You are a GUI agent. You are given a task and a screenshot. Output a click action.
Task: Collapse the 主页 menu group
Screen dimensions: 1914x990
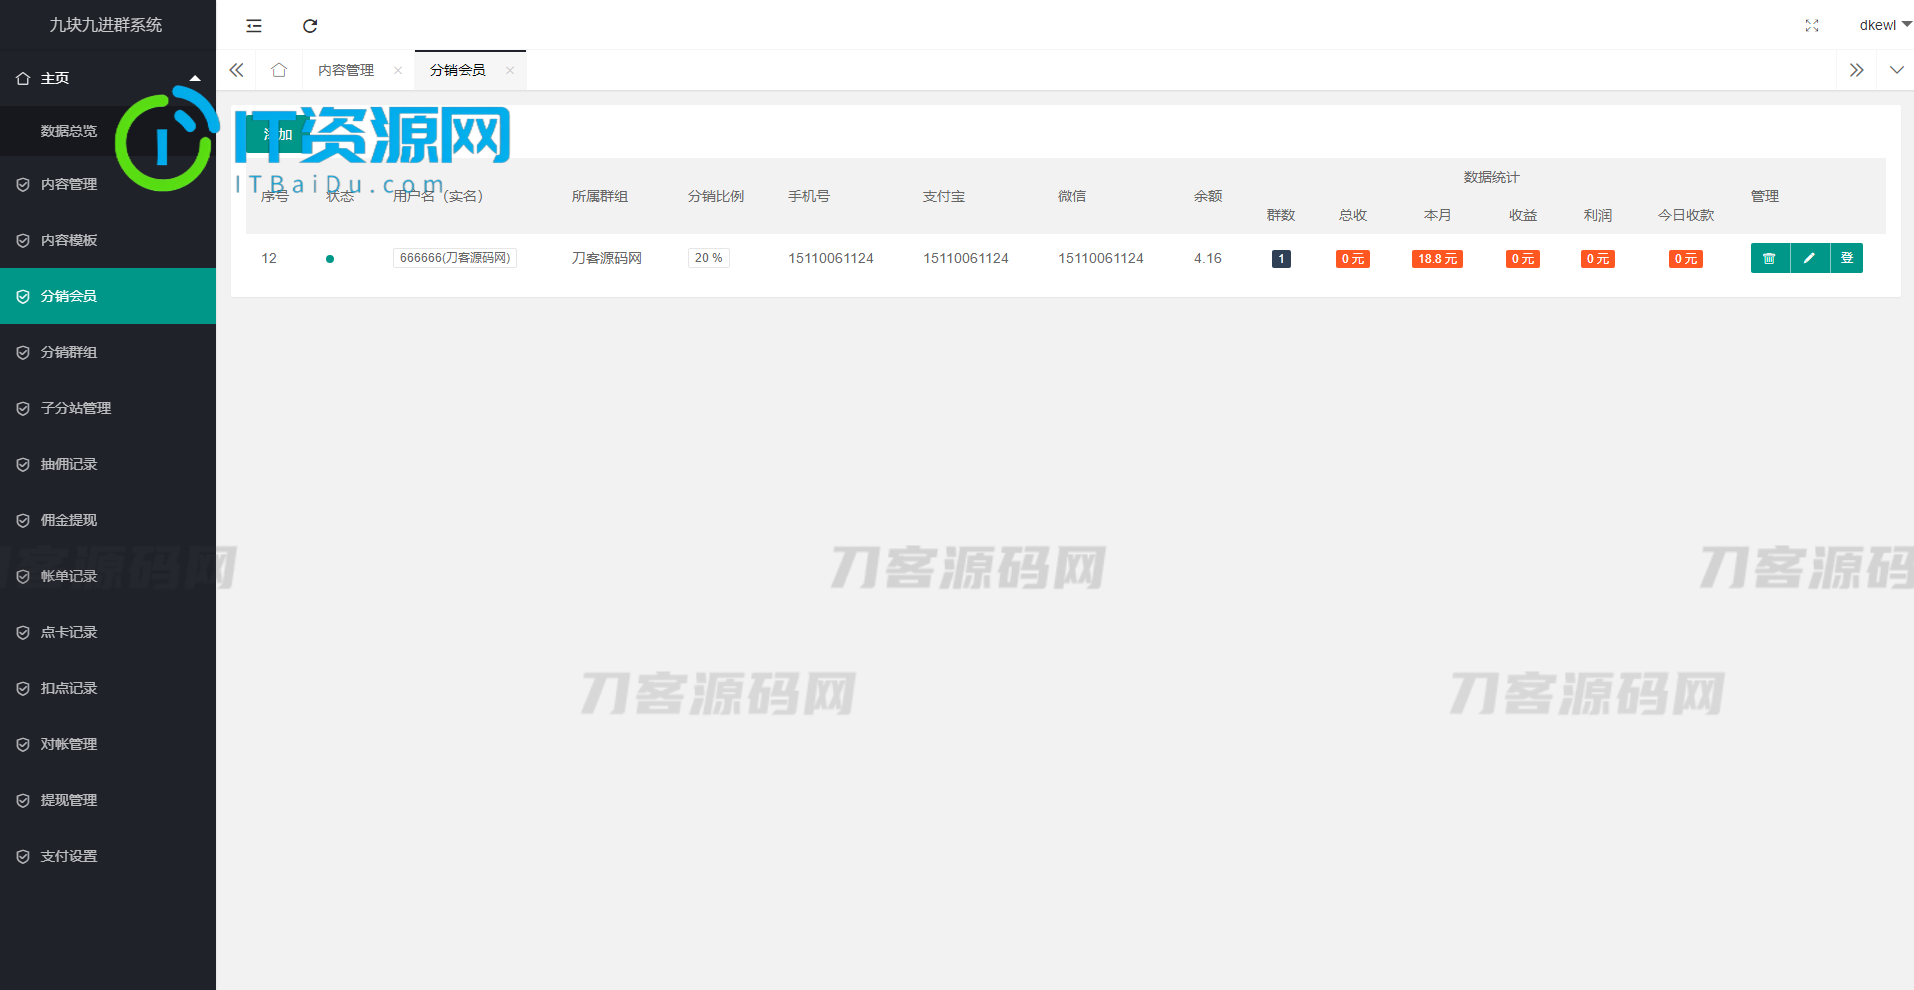tap(108, 78)
